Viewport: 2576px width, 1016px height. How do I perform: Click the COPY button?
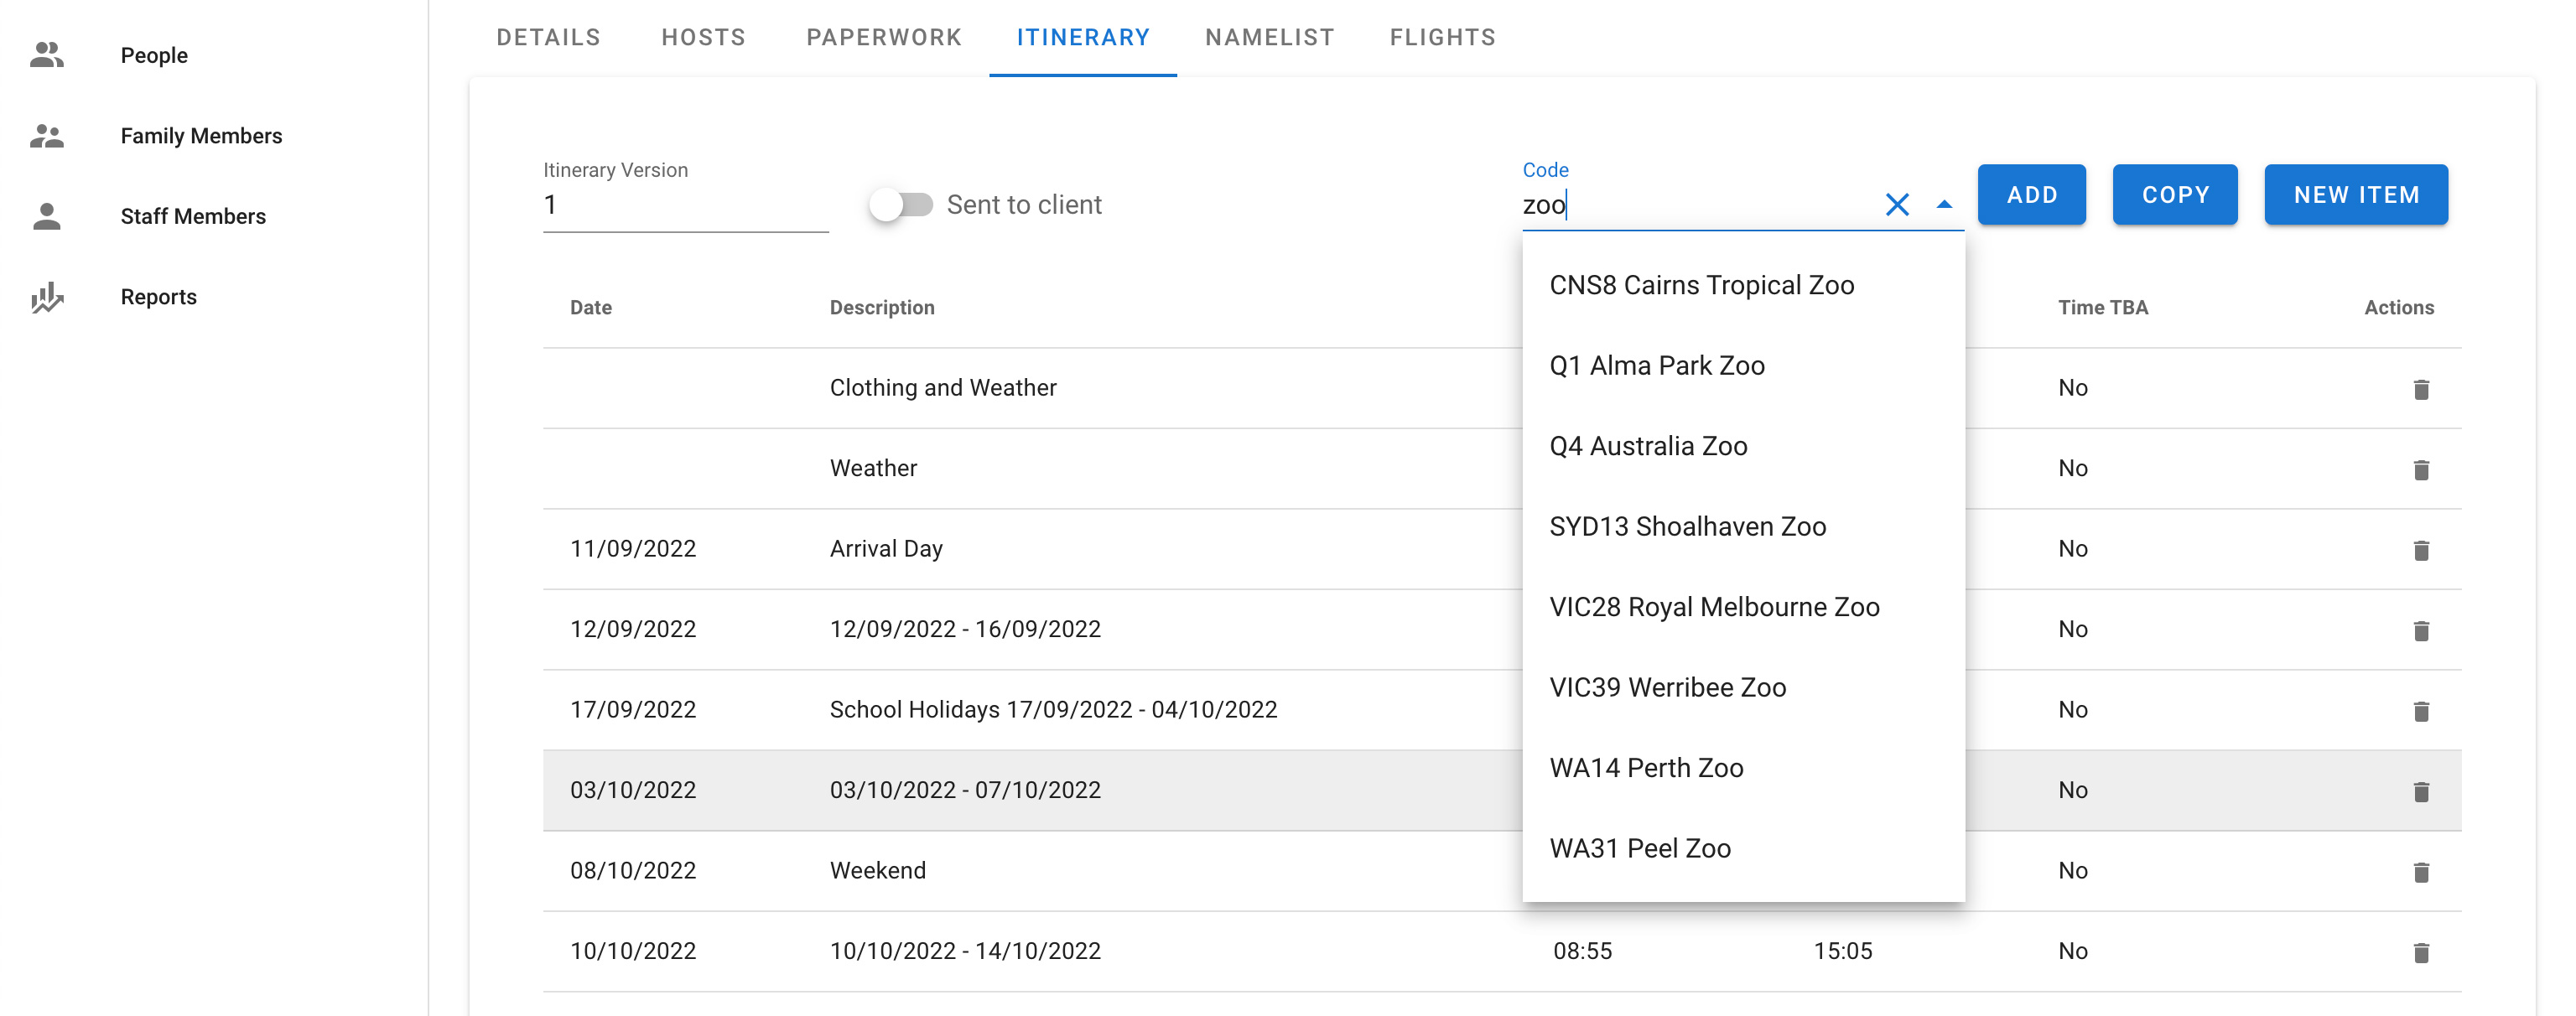coord(2174,195)
